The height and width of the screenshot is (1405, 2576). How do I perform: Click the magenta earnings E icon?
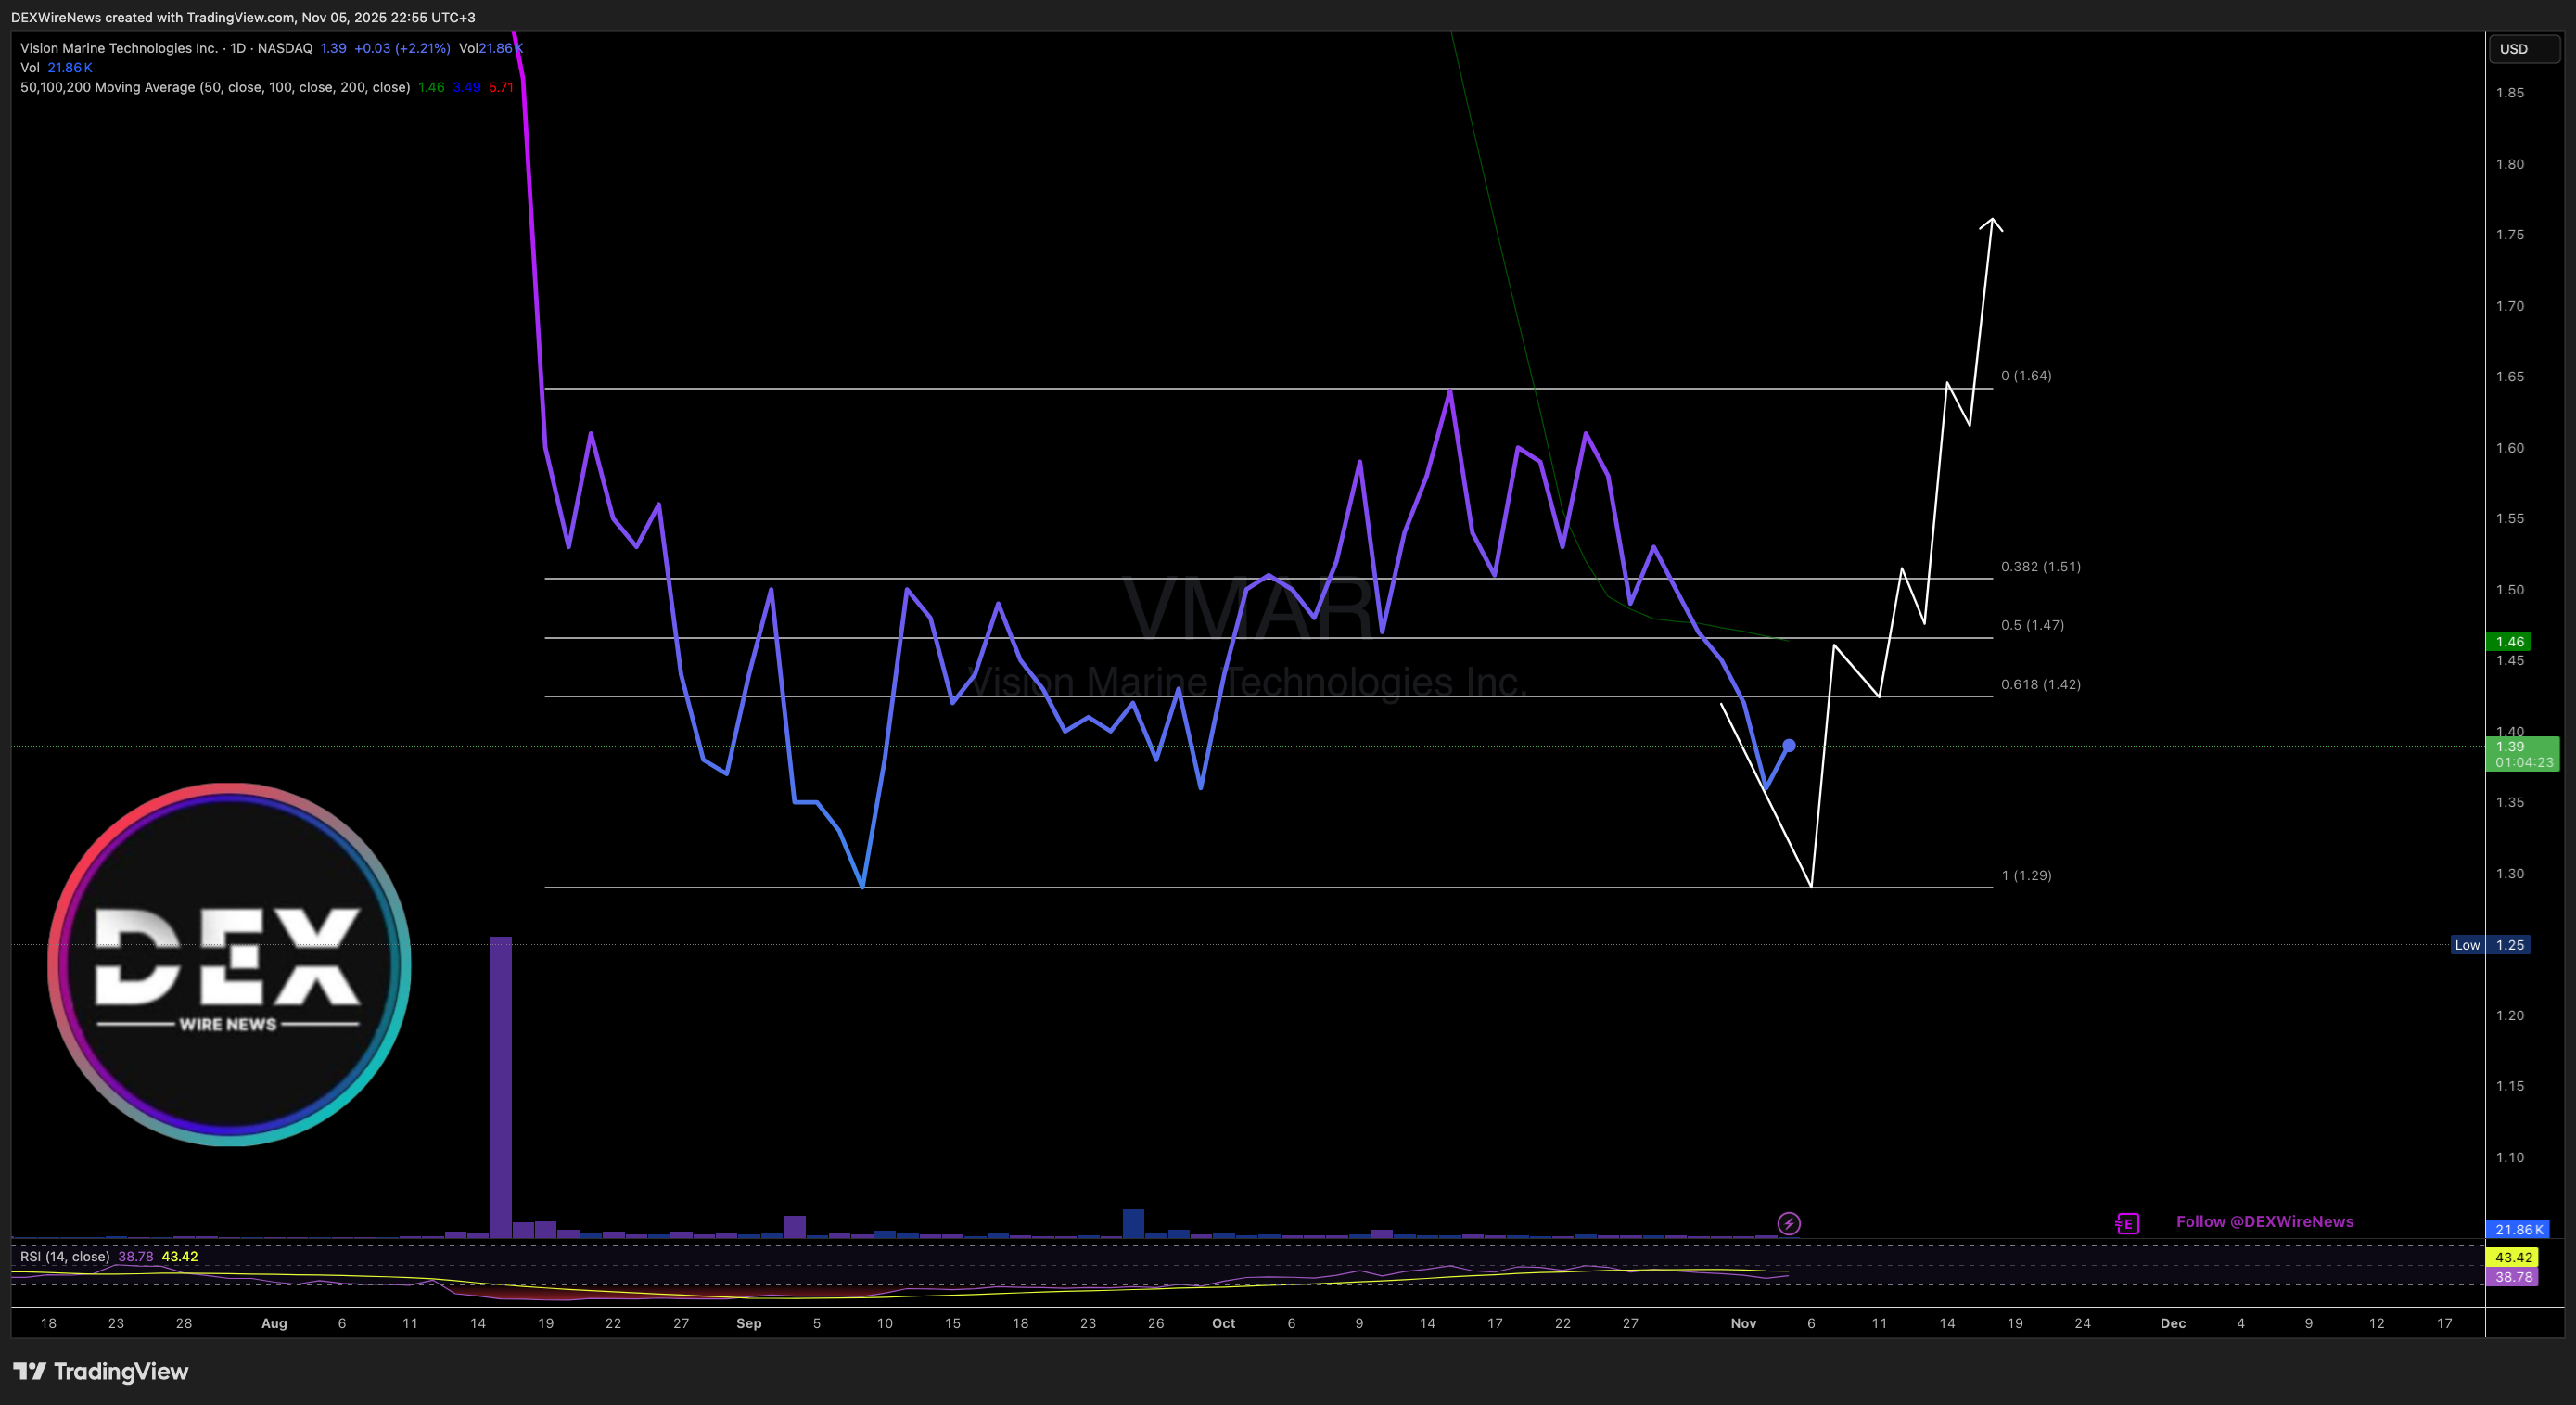tap(2127, 1223)
